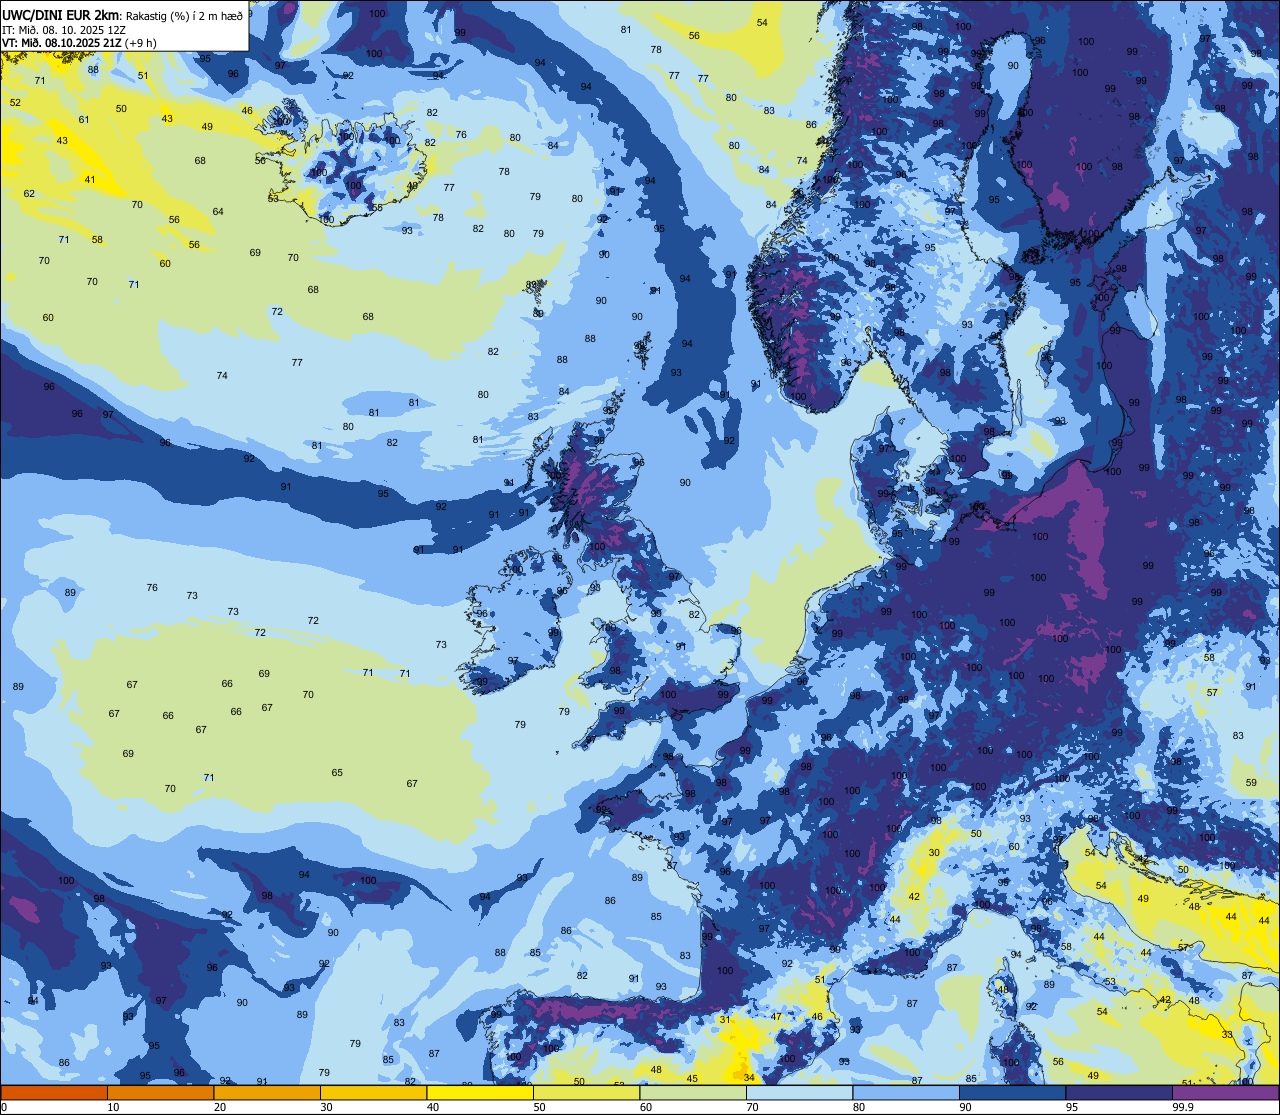Click the '0' label at legend start

(x=4, y=1107)
